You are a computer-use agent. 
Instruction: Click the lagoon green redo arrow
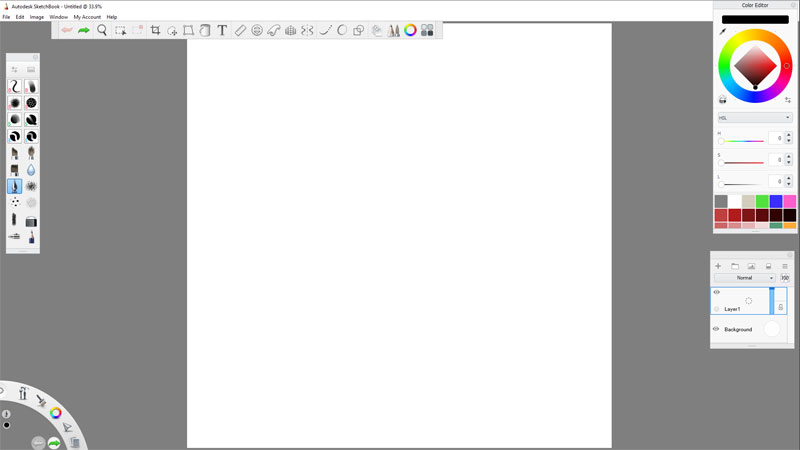(x=54, y=443)
